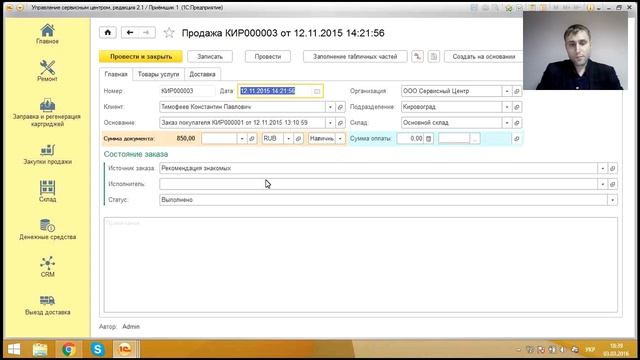The width and height of the screenshot is (640, 360).
Task: Click the 850,00 document sum value
Action: (x=186, y=138)
